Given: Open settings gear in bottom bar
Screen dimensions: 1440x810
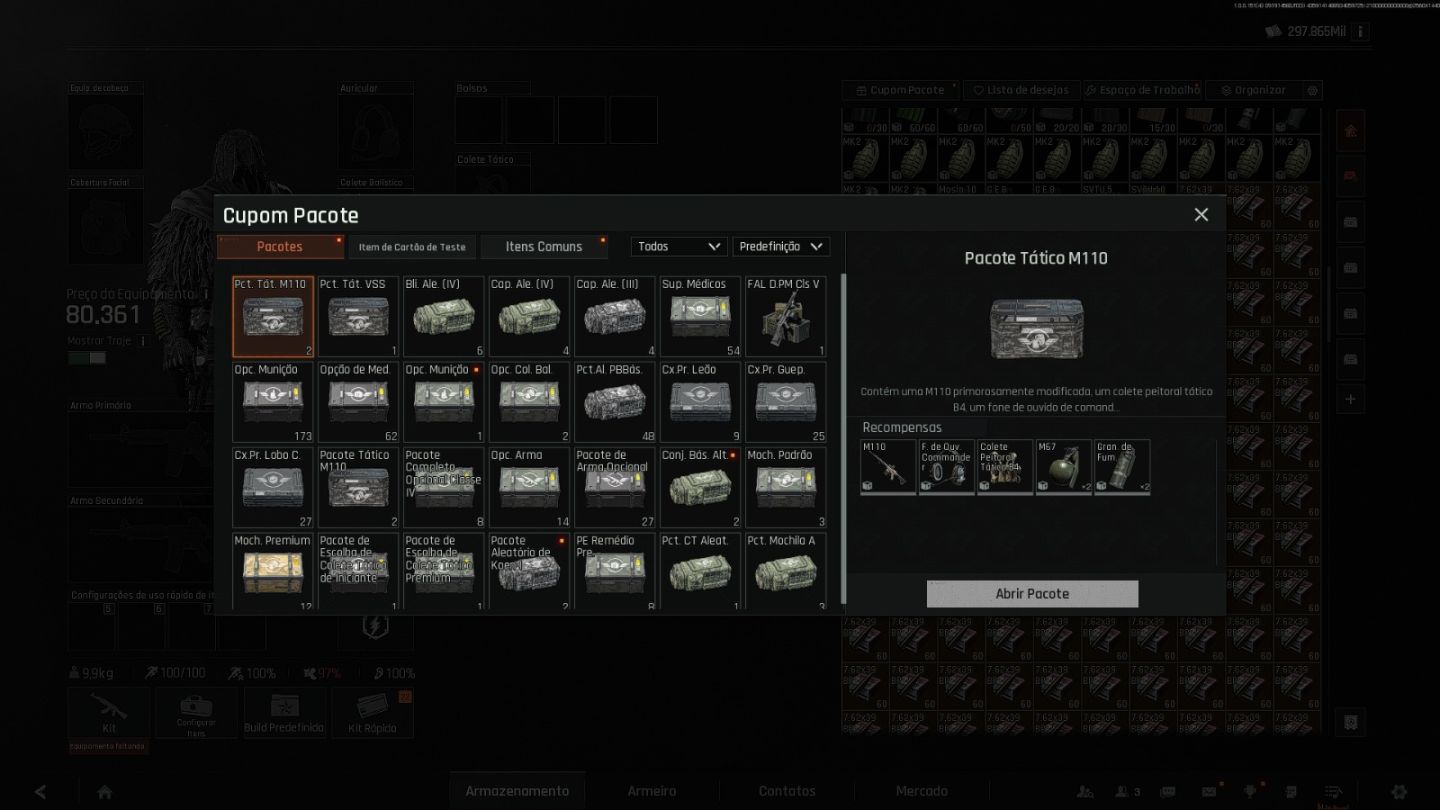Looking at the screenshot, I should [x=1398, y=792].
